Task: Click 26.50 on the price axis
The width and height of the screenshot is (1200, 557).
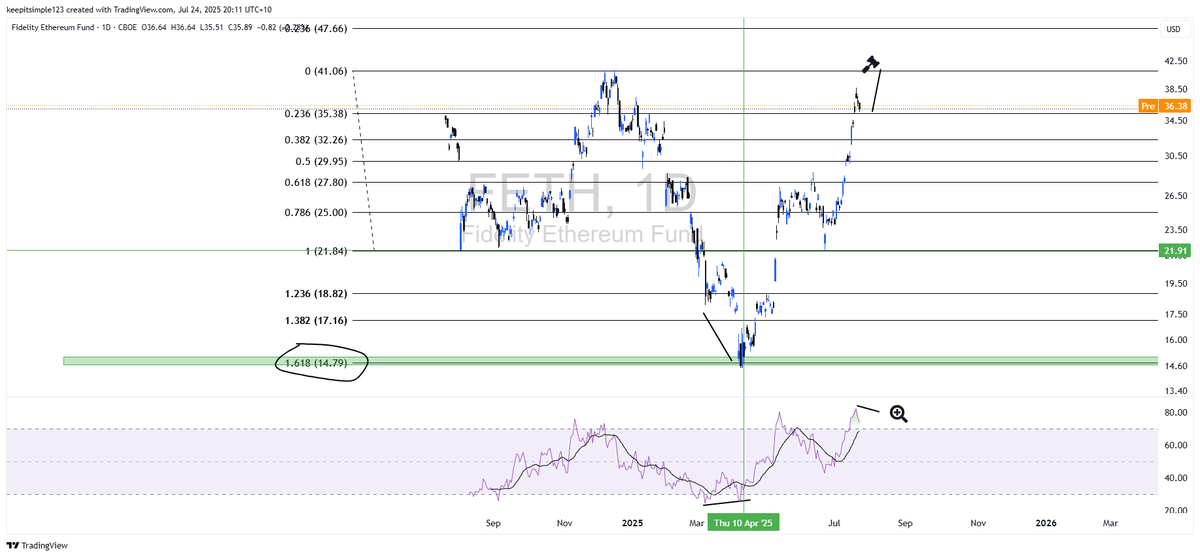Action: click(1175, 196)
